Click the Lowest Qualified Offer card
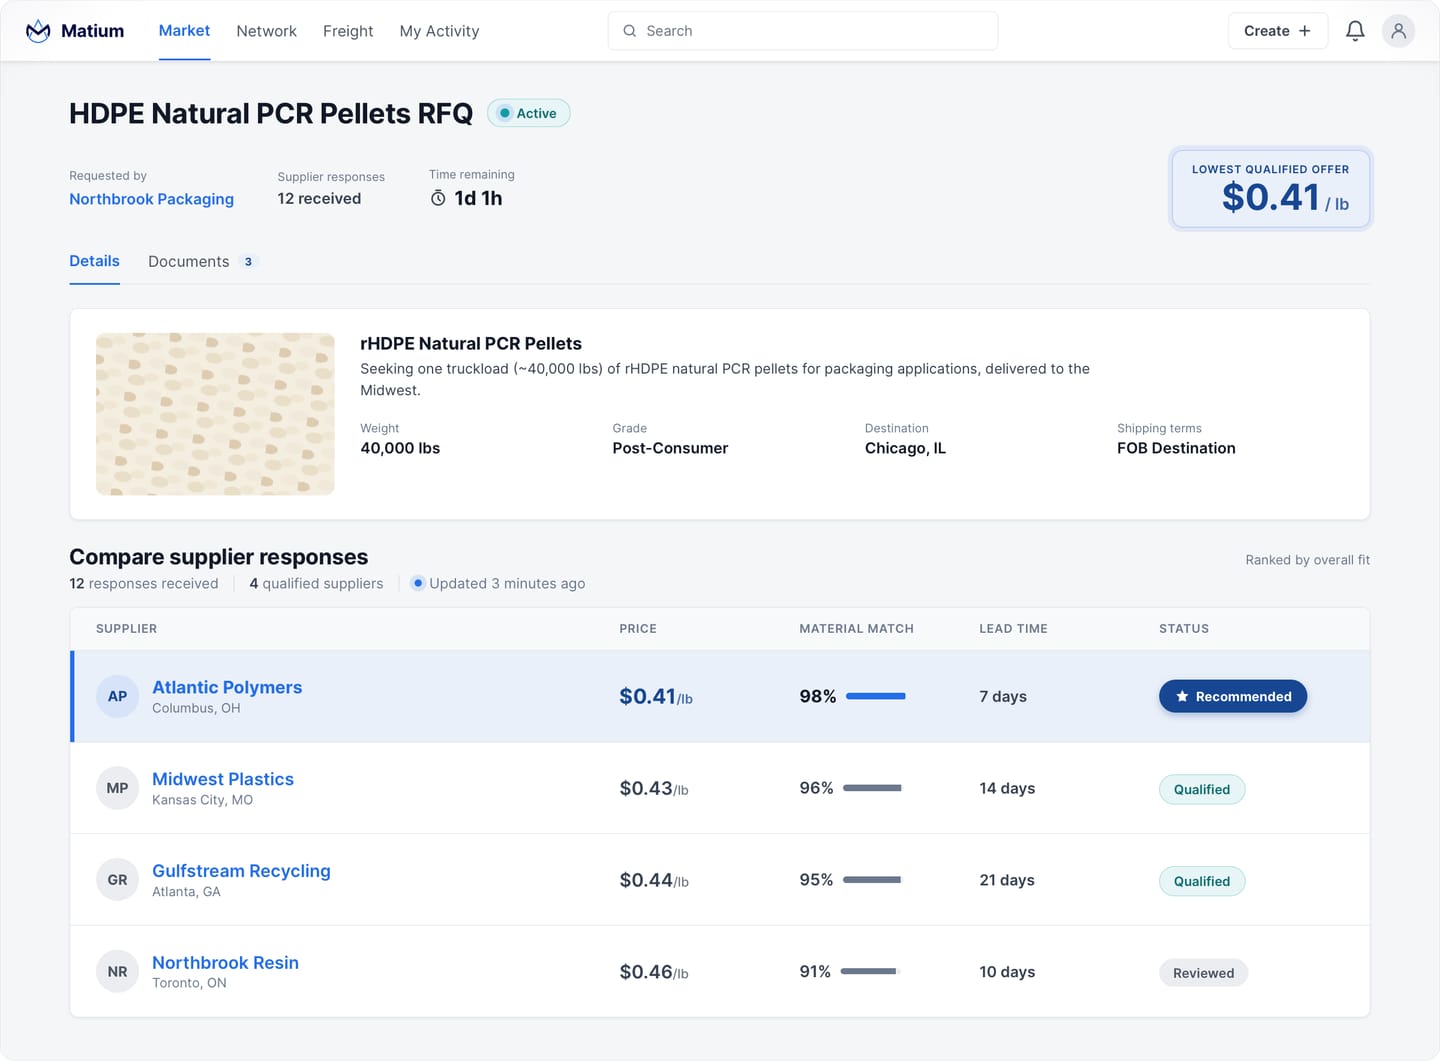Image resolution: width=1440 pixels, height=1061 pixels. click(x=1270, y=188)
